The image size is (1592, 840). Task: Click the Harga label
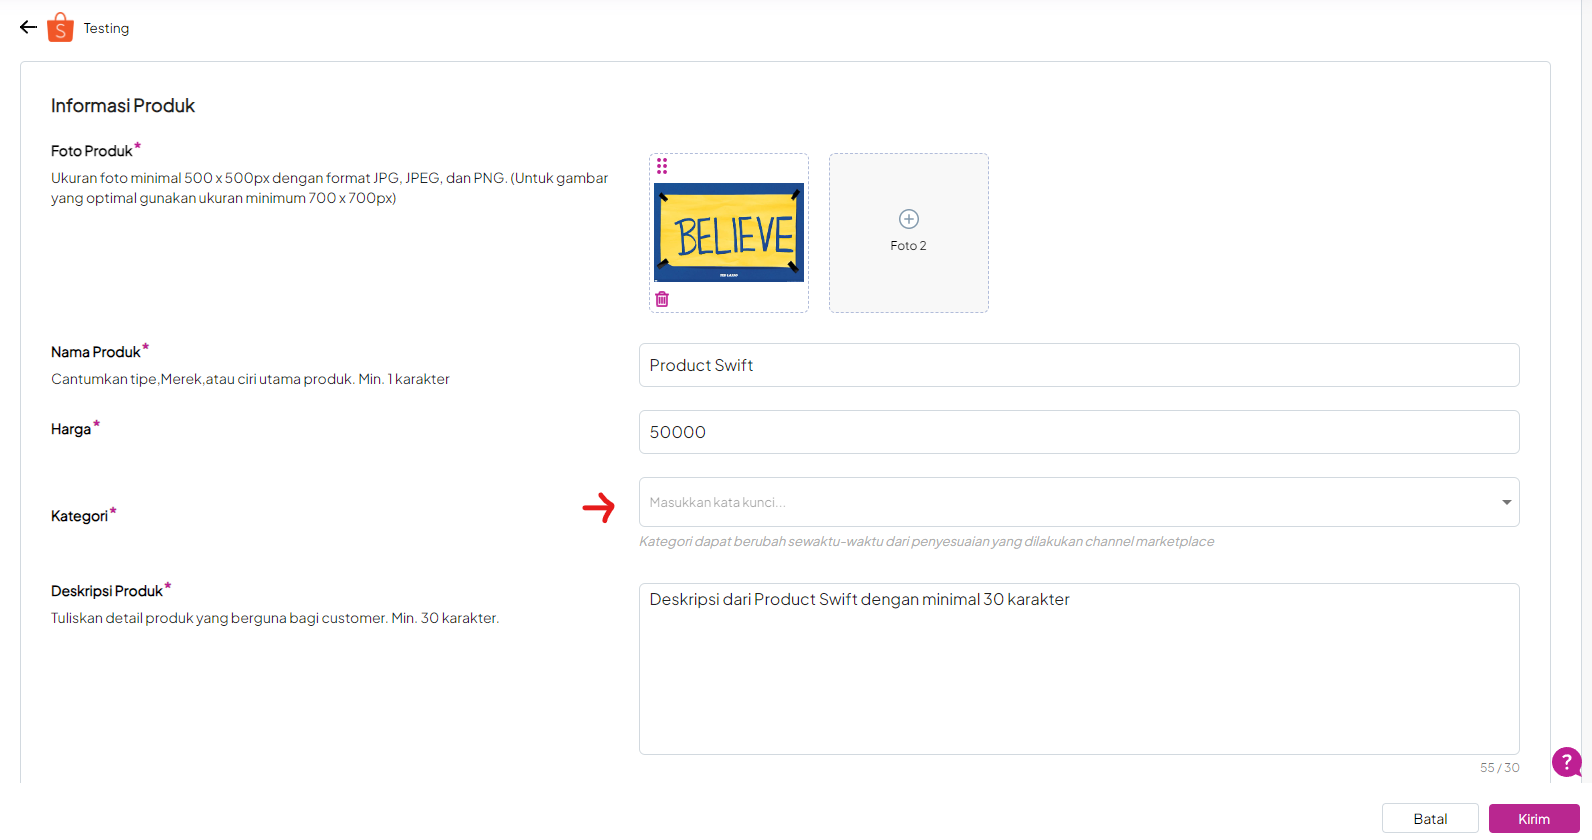tap(71, 429)
